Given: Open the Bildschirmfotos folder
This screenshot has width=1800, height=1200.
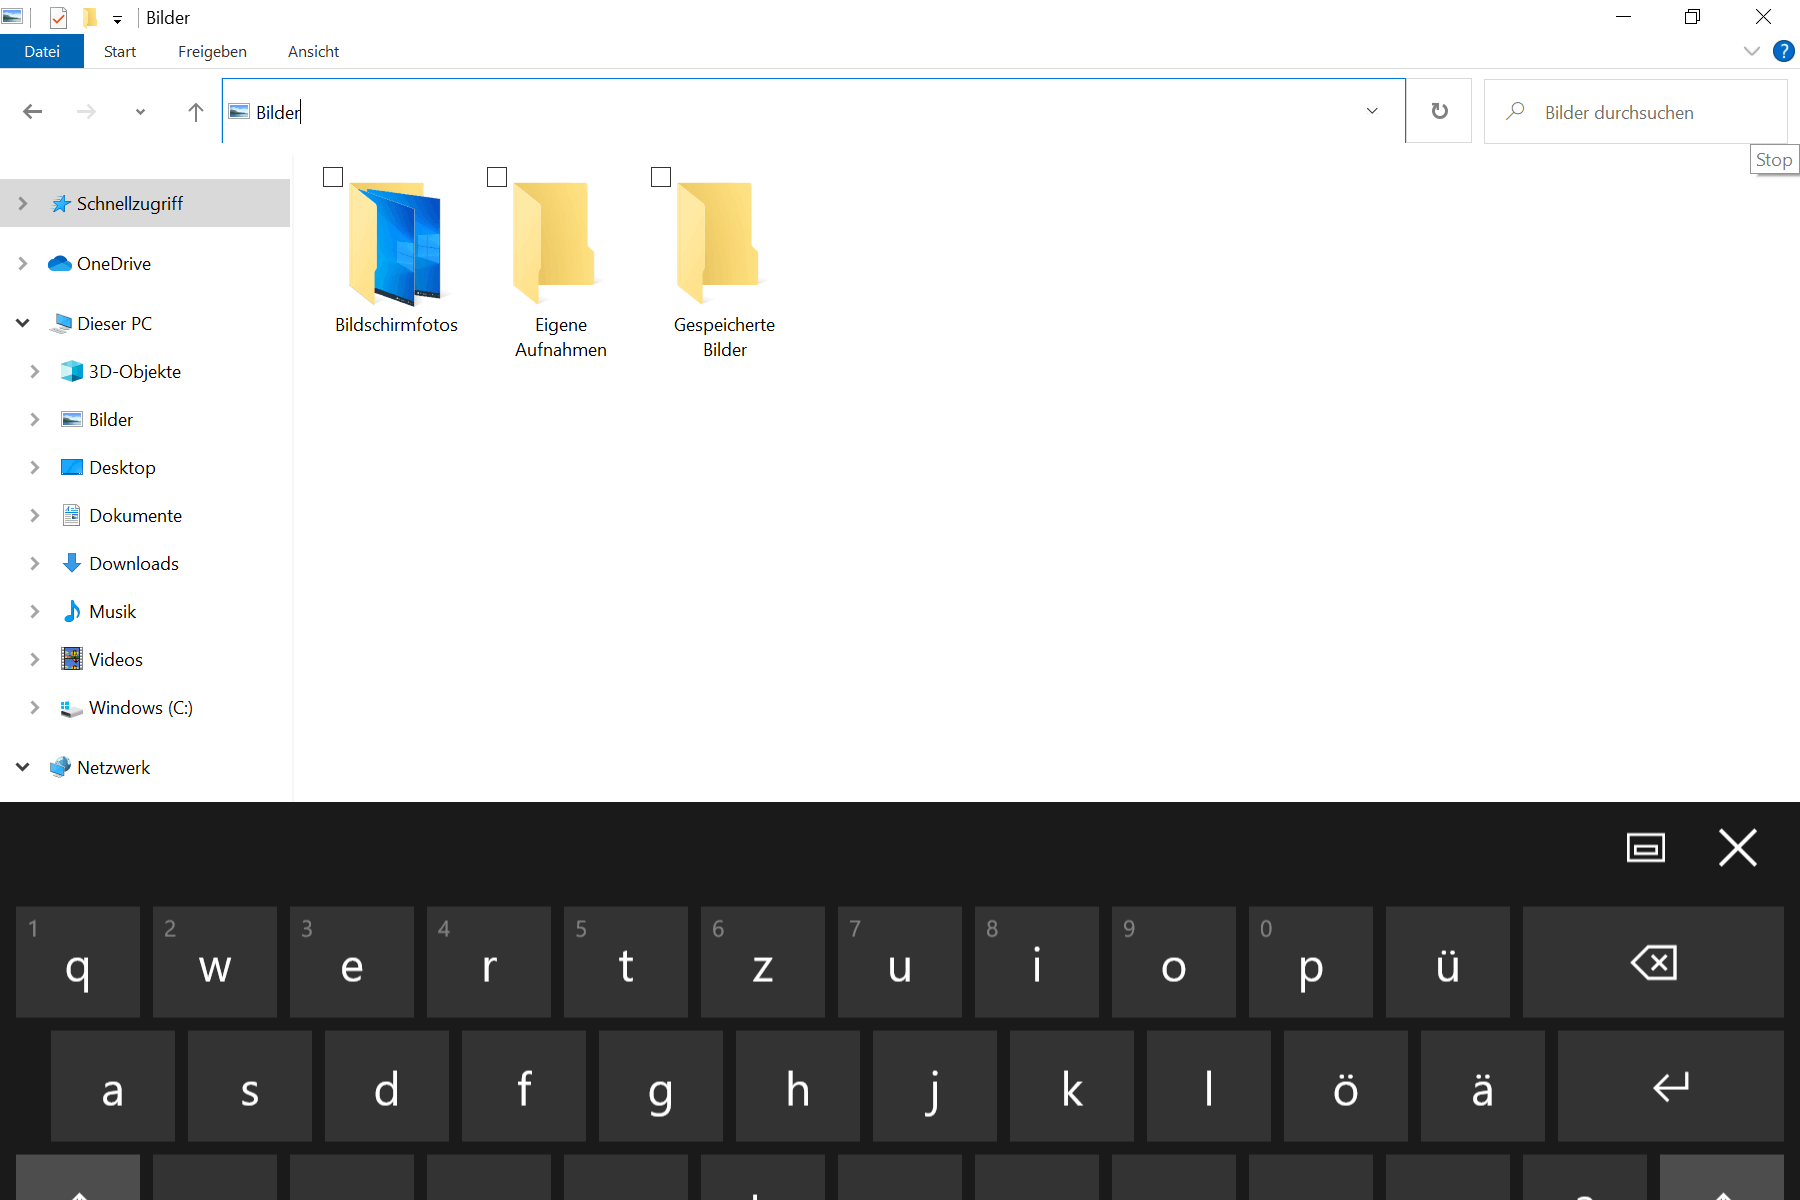Looking at the screenshot, I should [396, 240].
